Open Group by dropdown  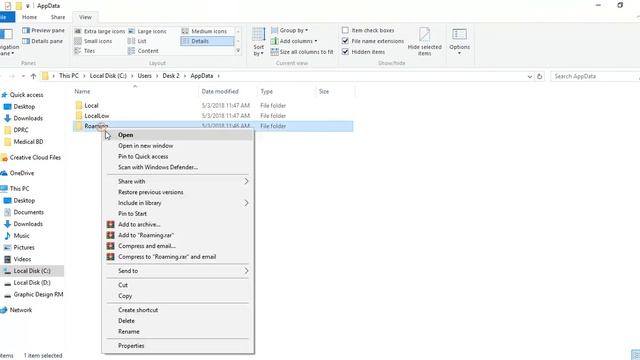(x=290, y=30)
